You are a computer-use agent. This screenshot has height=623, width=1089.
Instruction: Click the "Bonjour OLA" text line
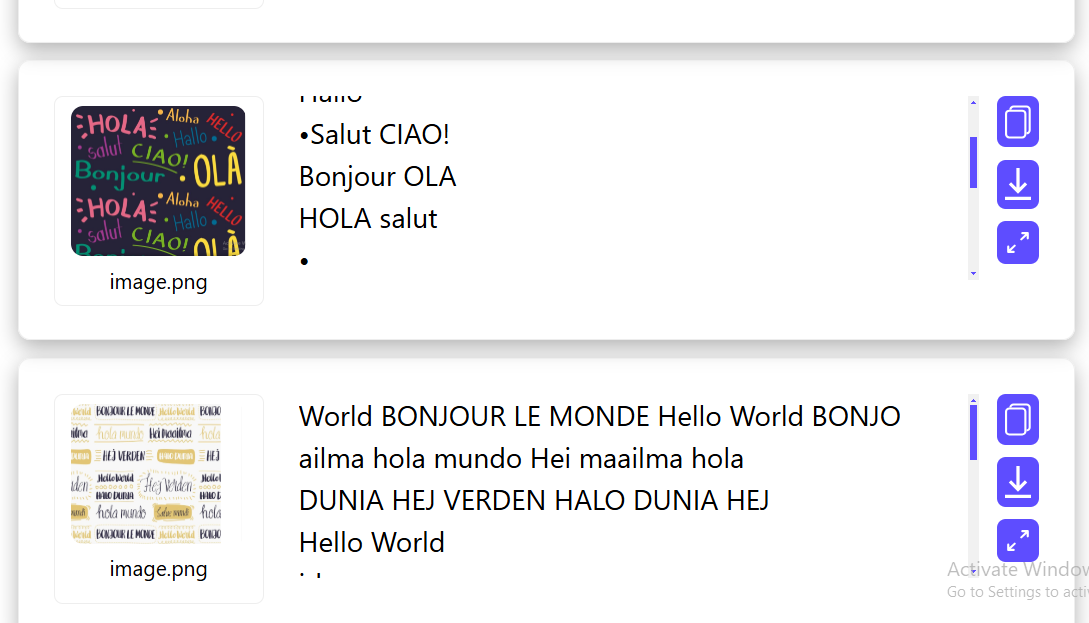coord(377,177)
